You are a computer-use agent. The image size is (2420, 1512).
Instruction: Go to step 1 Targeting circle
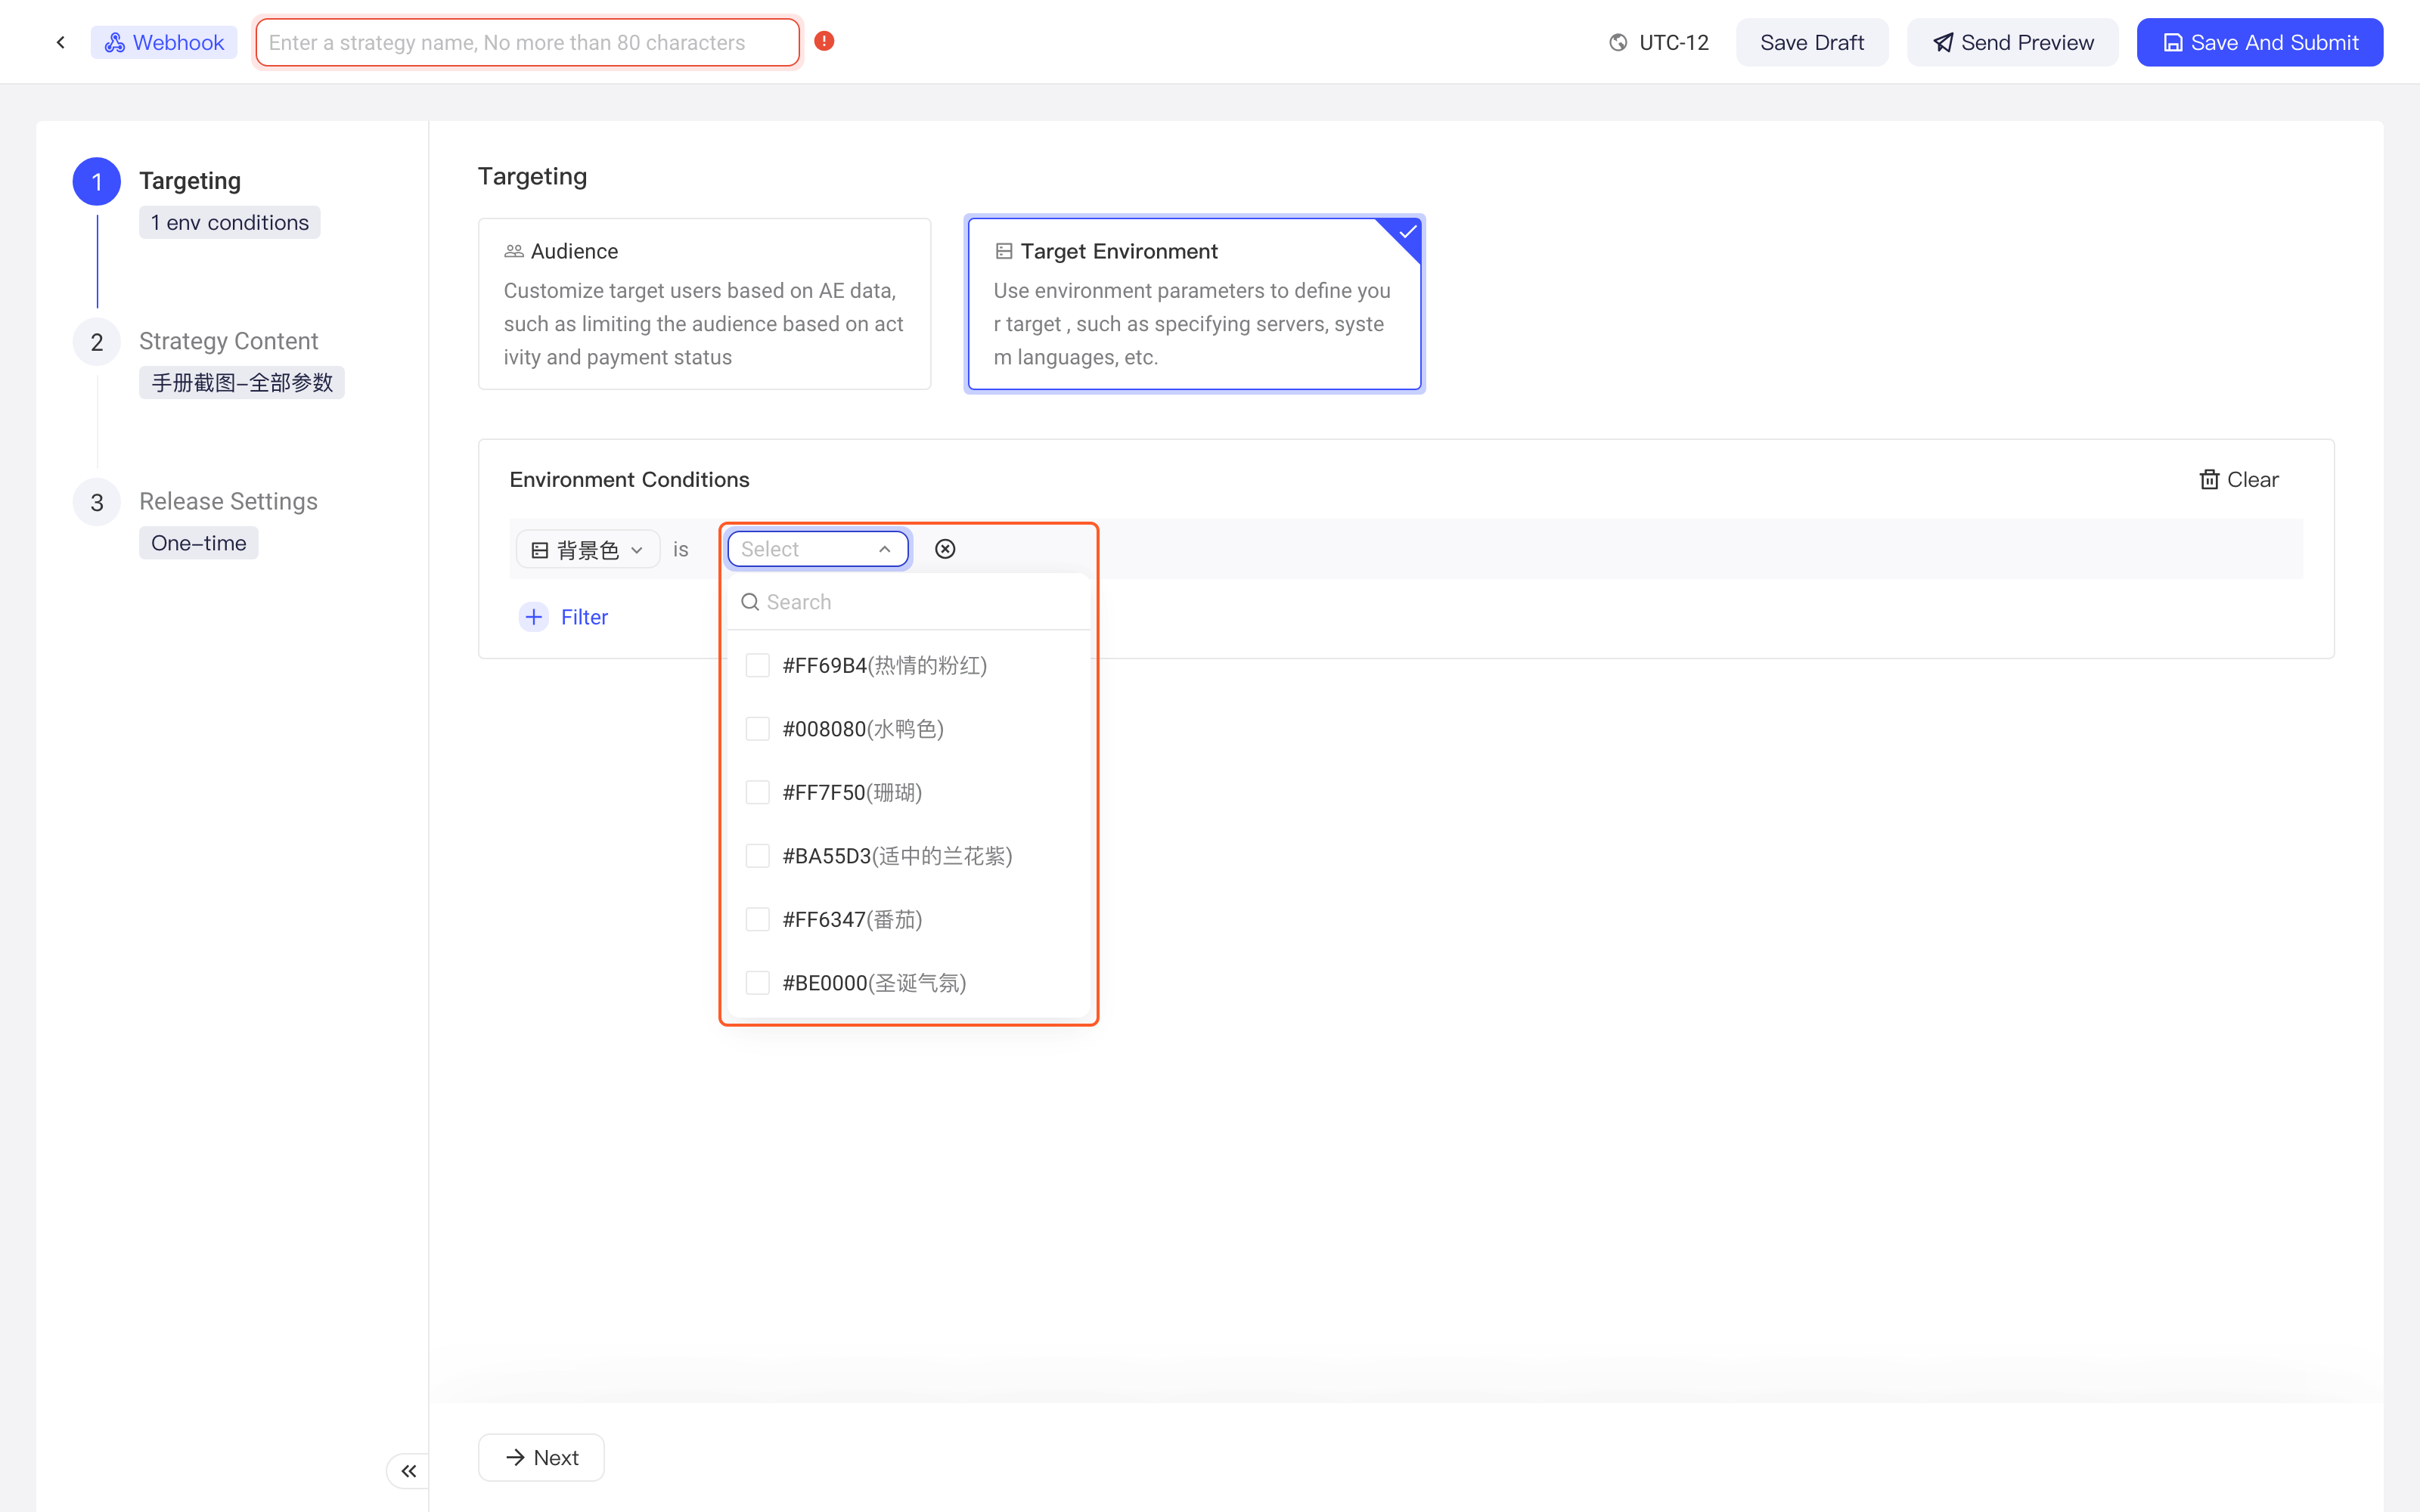click(97, 181)
